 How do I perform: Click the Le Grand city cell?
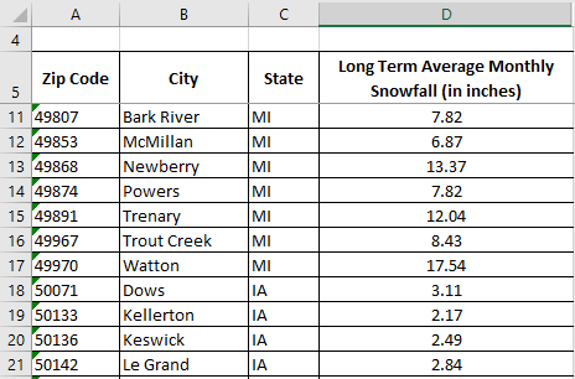(184, 364)
